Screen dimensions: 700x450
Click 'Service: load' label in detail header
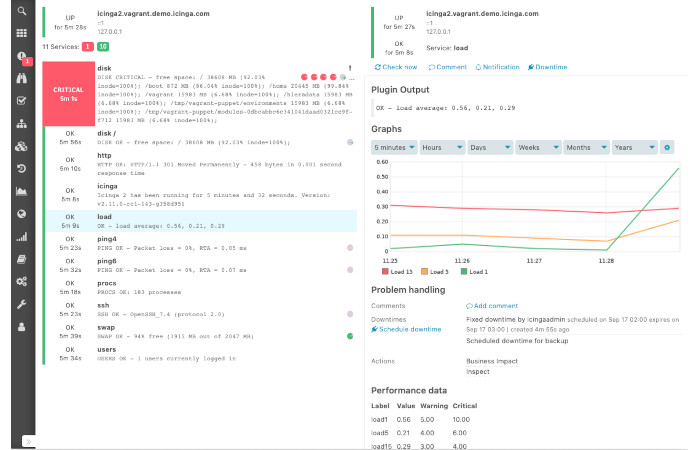[447, 48]
